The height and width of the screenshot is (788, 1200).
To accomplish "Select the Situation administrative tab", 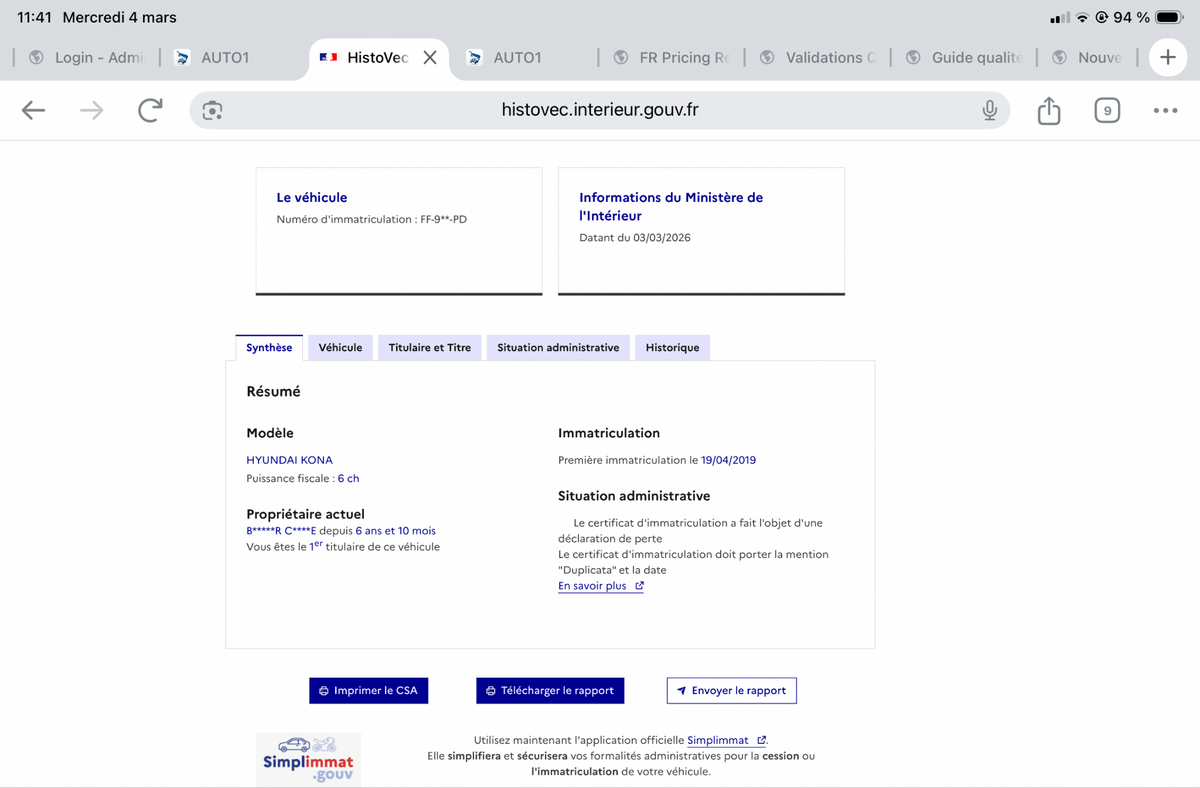I will point(558,348).
